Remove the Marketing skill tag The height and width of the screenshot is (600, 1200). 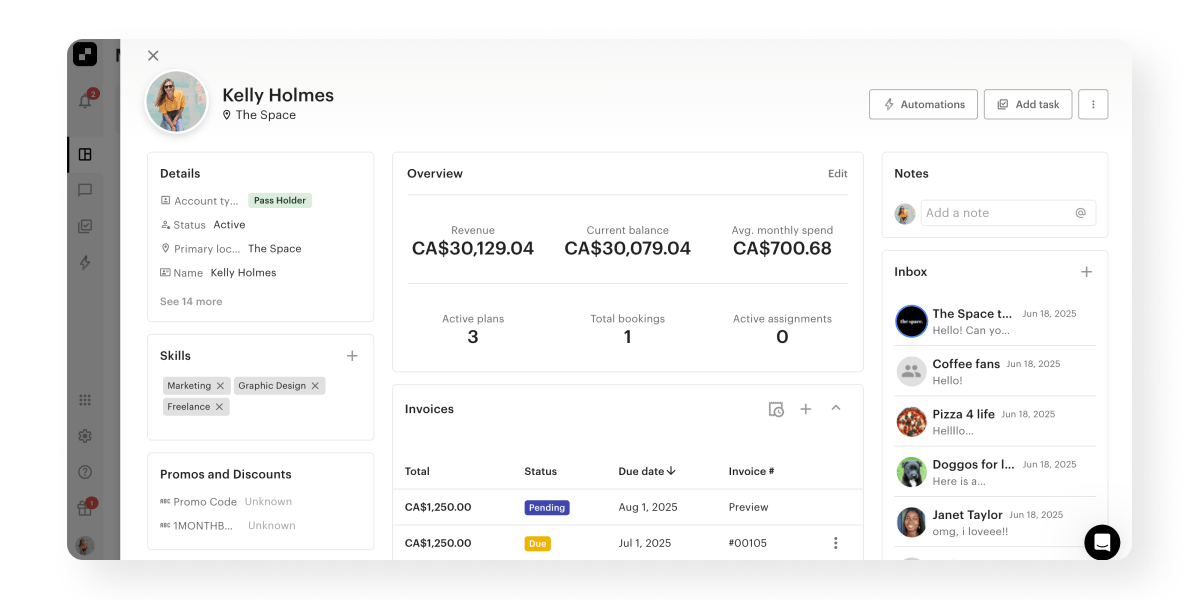tap(222, 385)
